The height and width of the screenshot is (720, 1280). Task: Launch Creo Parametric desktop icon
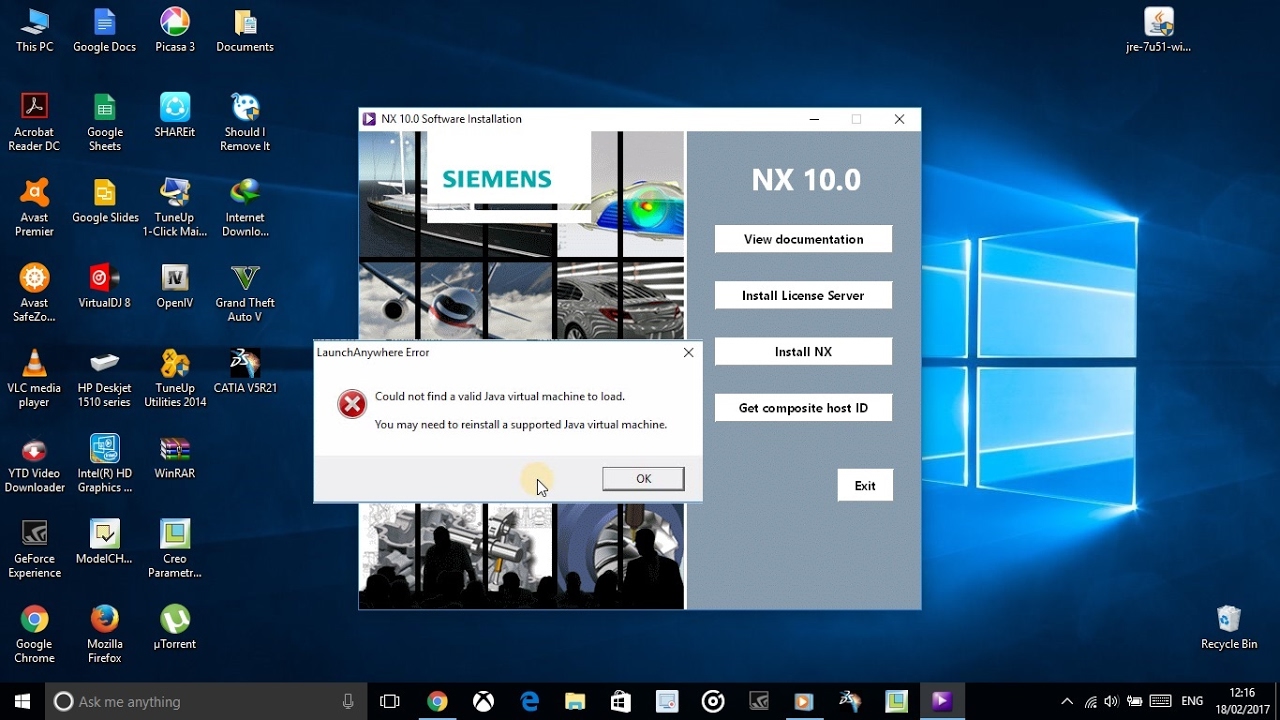(x=175, y=549)
